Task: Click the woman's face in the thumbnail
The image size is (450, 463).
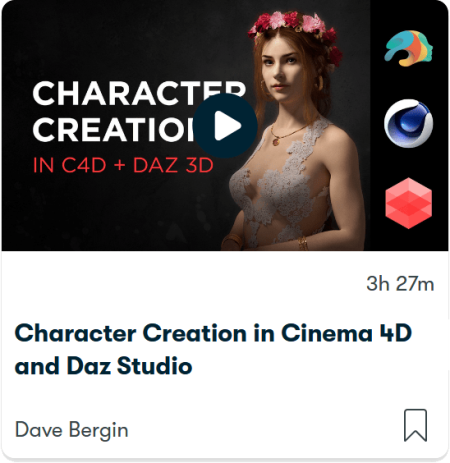Action: pos(279,65)
